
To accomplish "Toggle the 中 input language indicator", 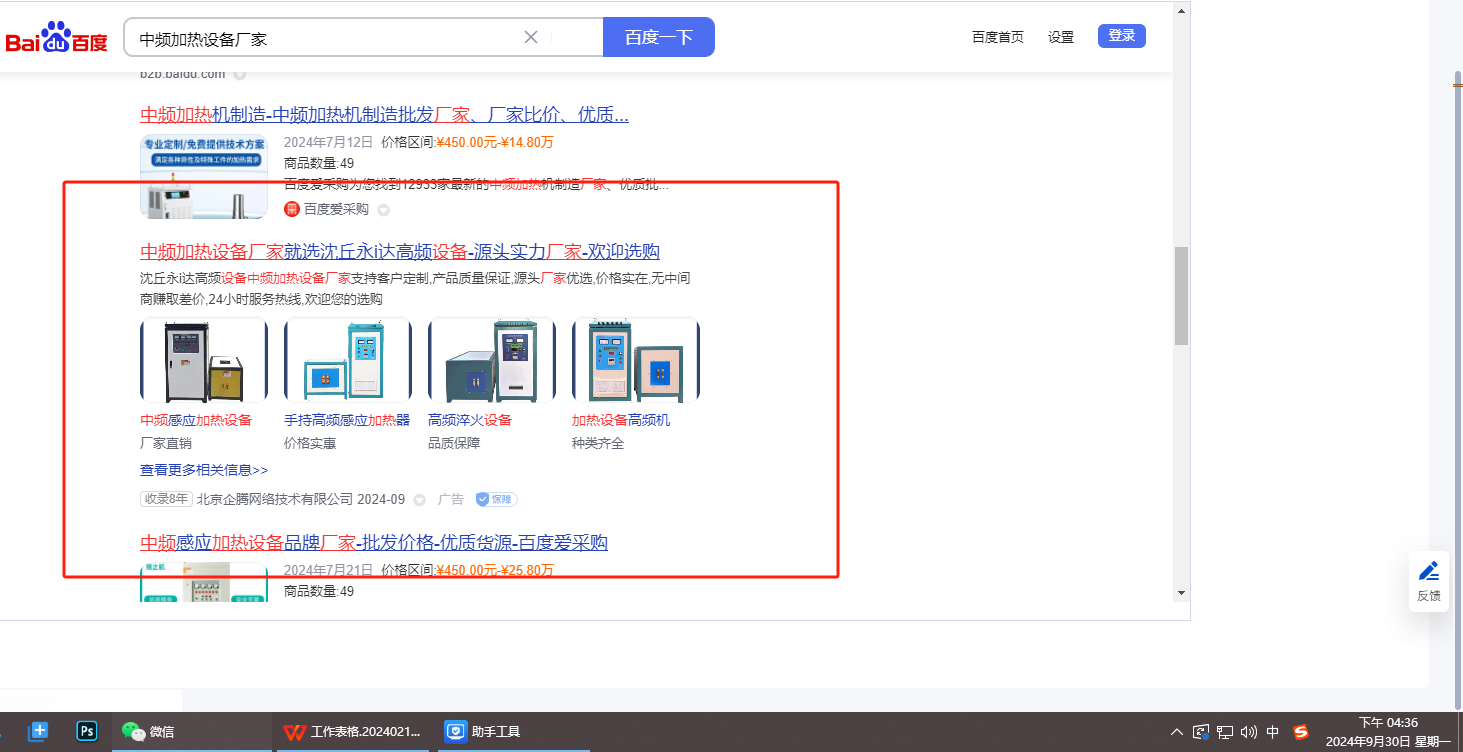I will [x=1273, y=732].
